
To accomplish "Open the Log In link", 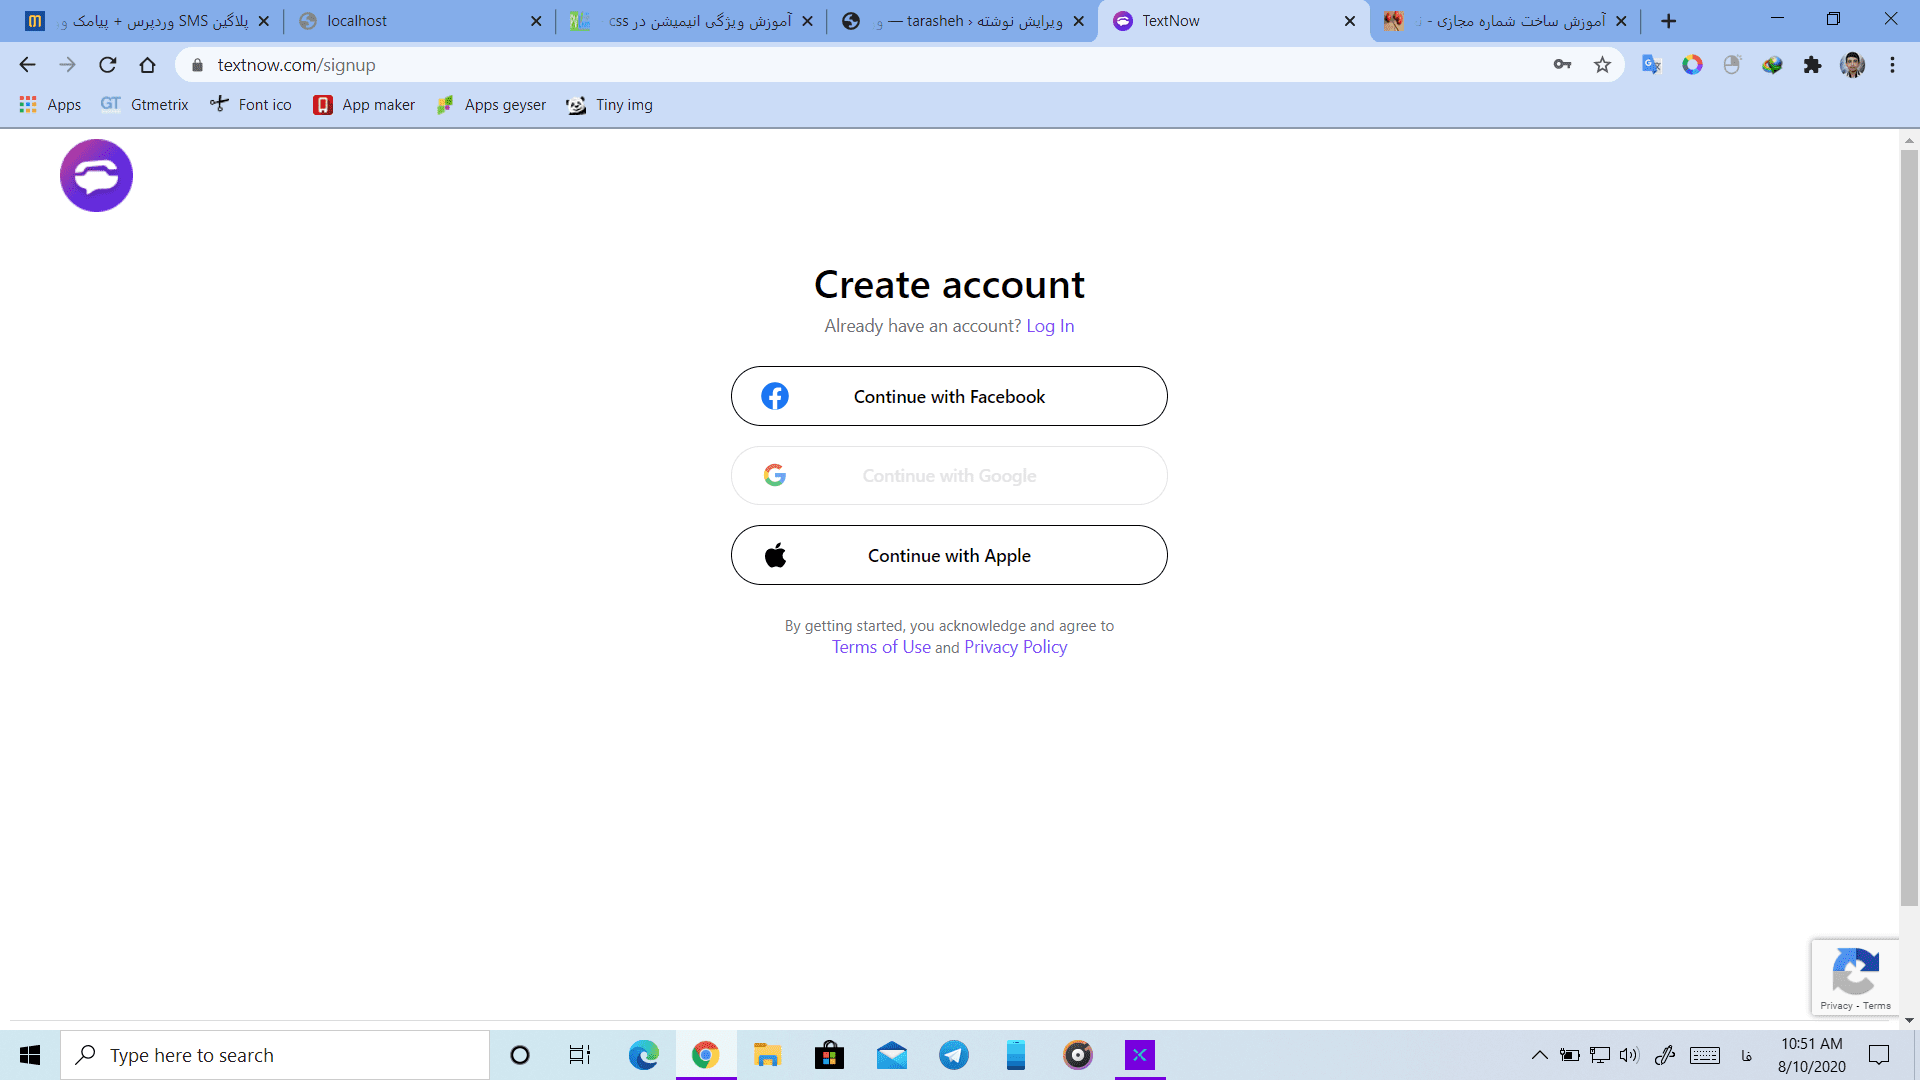I will point(1050,326).
